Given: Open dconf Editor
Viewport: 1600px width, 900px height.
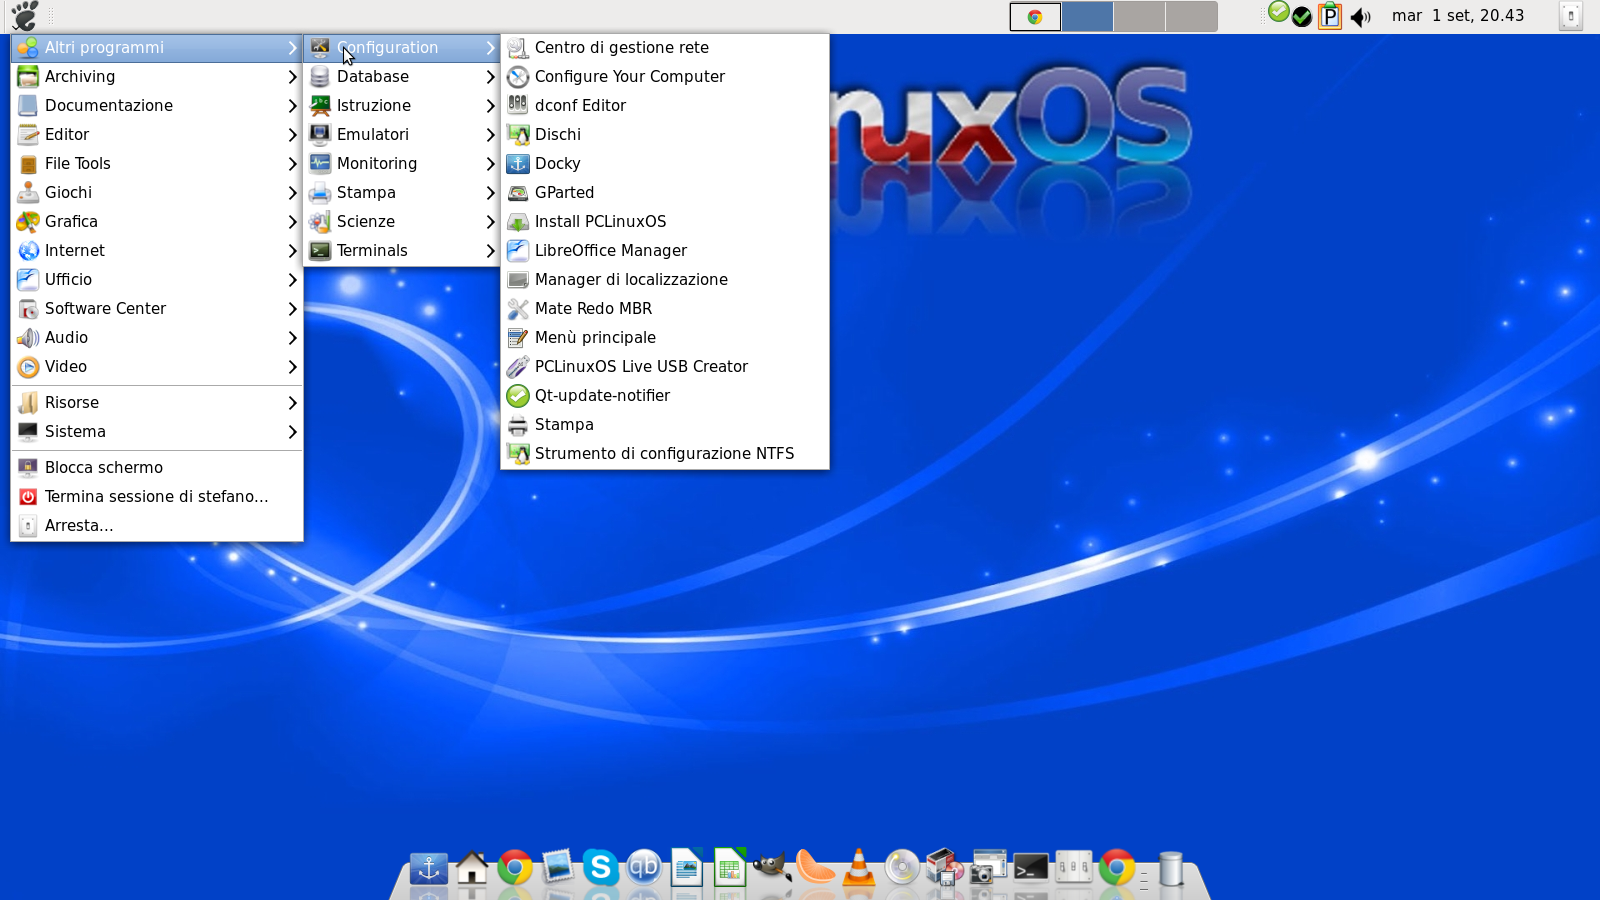Looking at the screenshot, I should [665, 106].
